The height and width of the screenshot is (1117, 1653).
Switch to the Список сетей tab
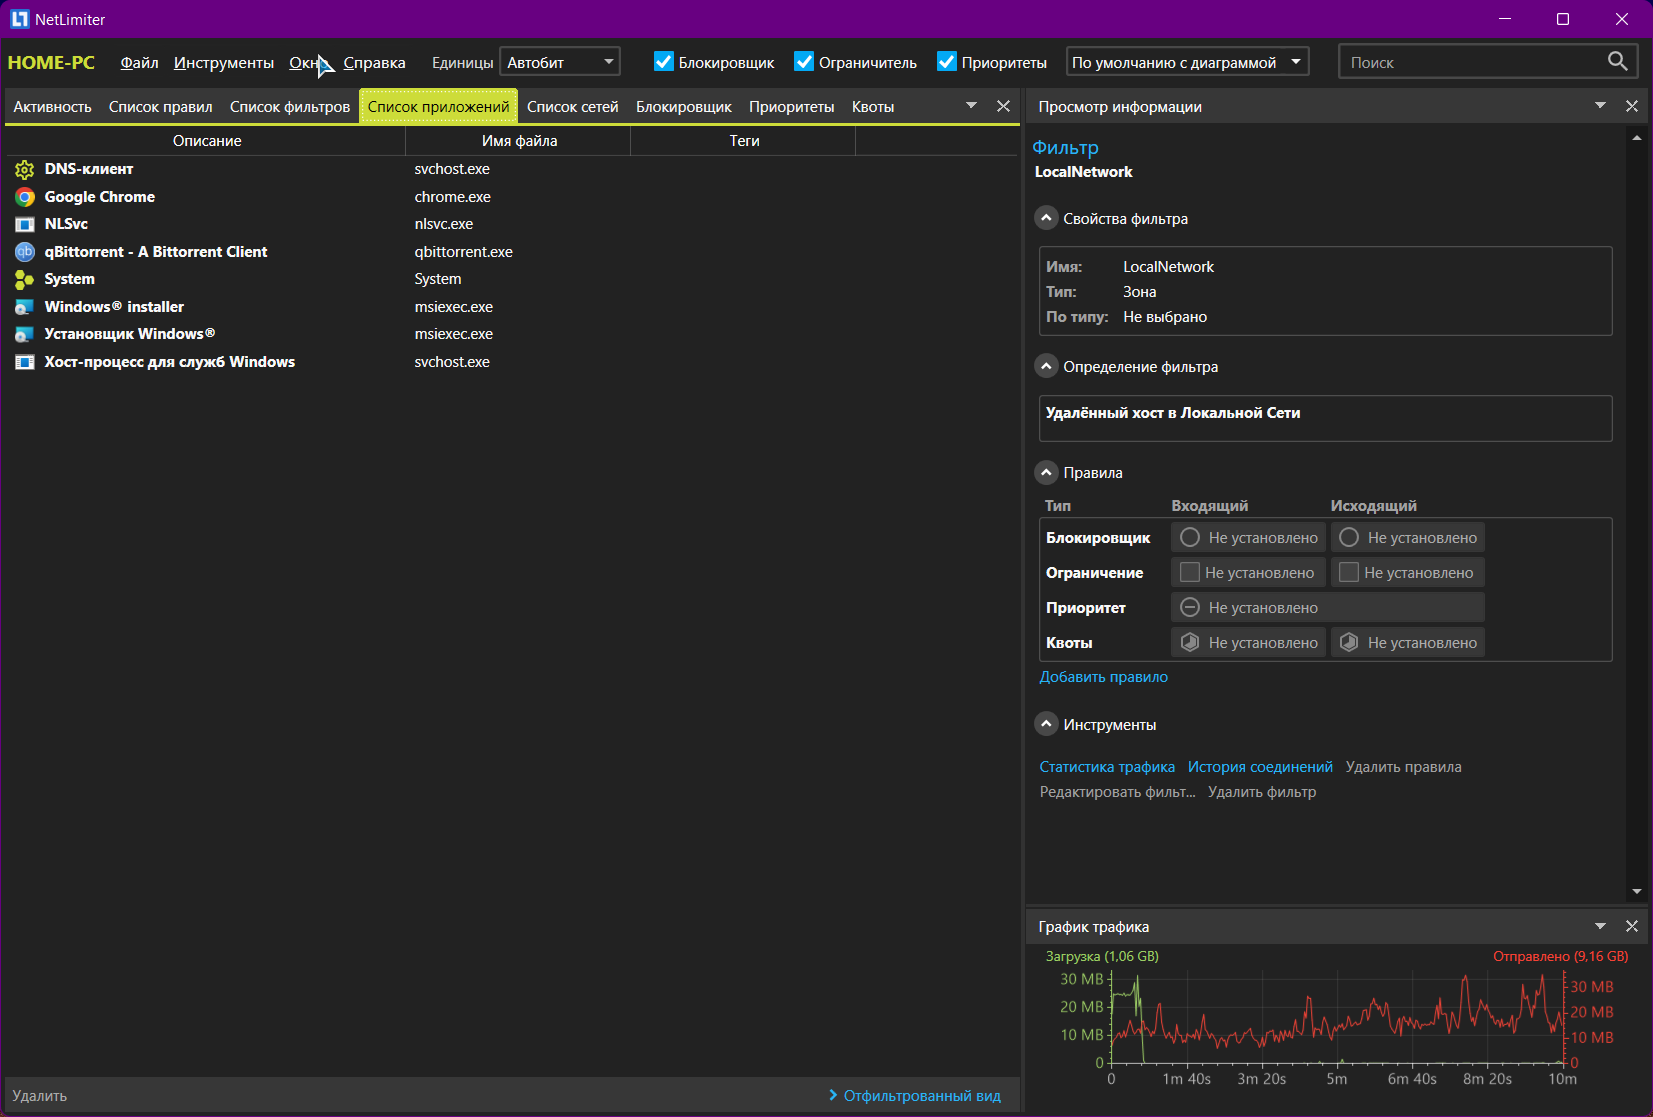point(572,107)
